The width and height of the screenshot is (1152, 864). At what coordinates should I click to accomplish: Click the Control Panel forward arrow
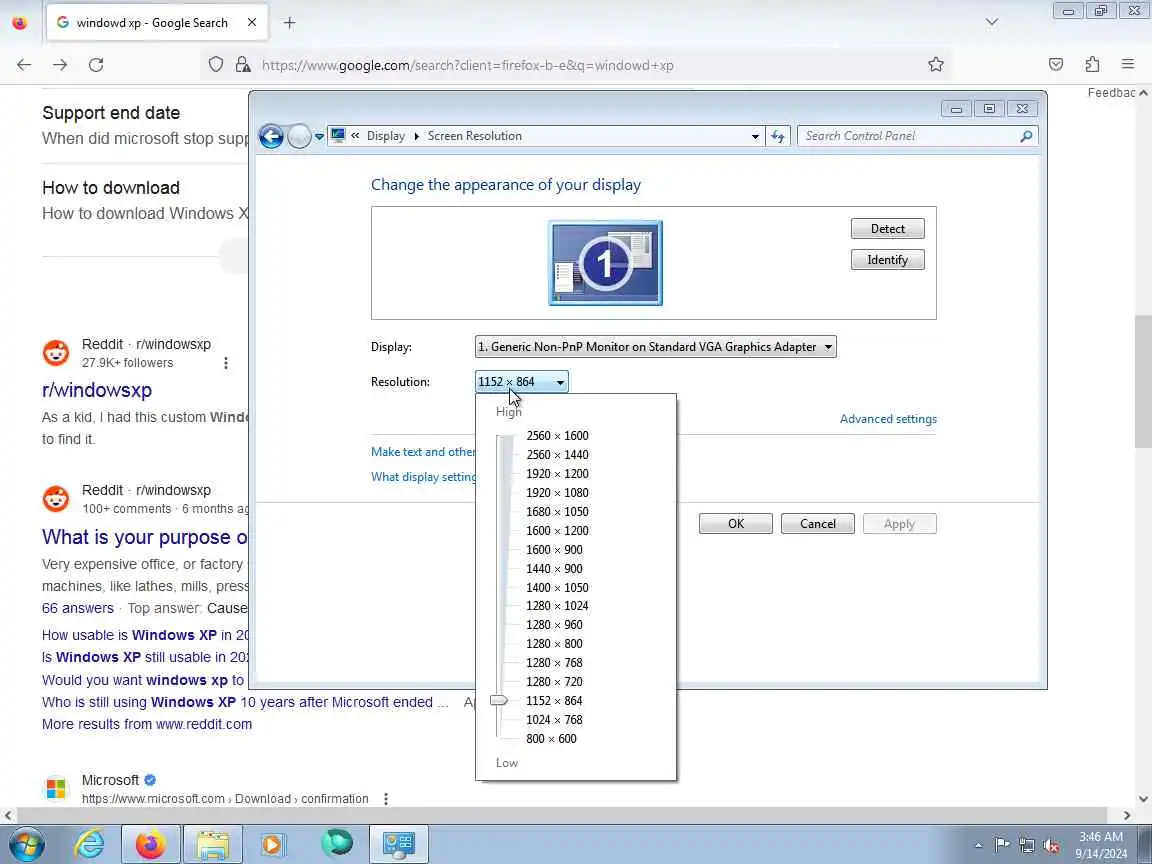tap(299, 136)
